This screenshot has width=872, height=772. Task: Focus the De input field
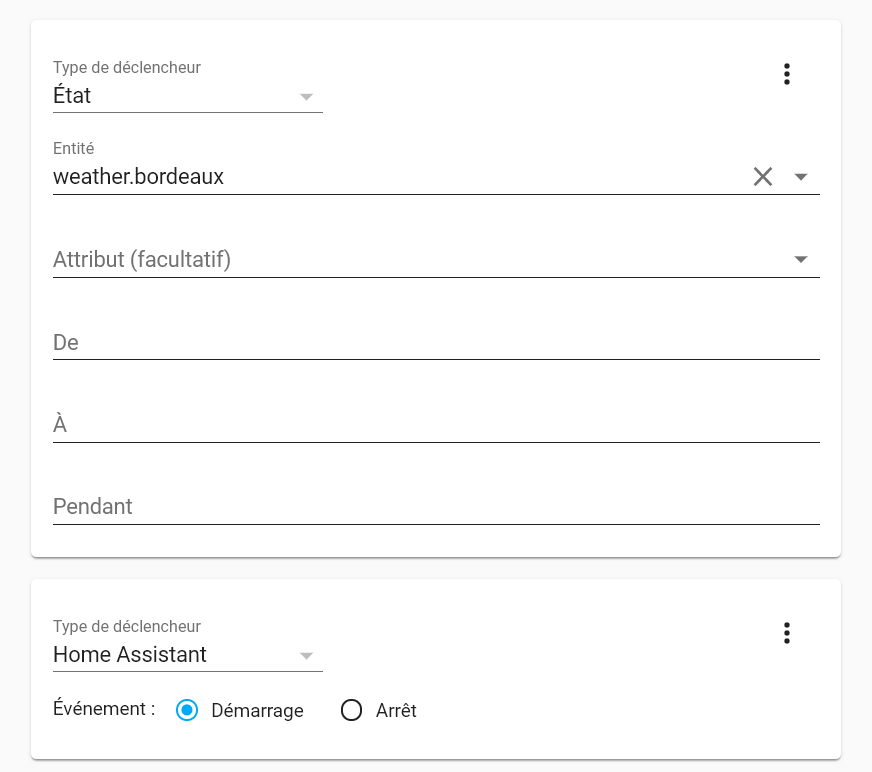coord(436,342)
